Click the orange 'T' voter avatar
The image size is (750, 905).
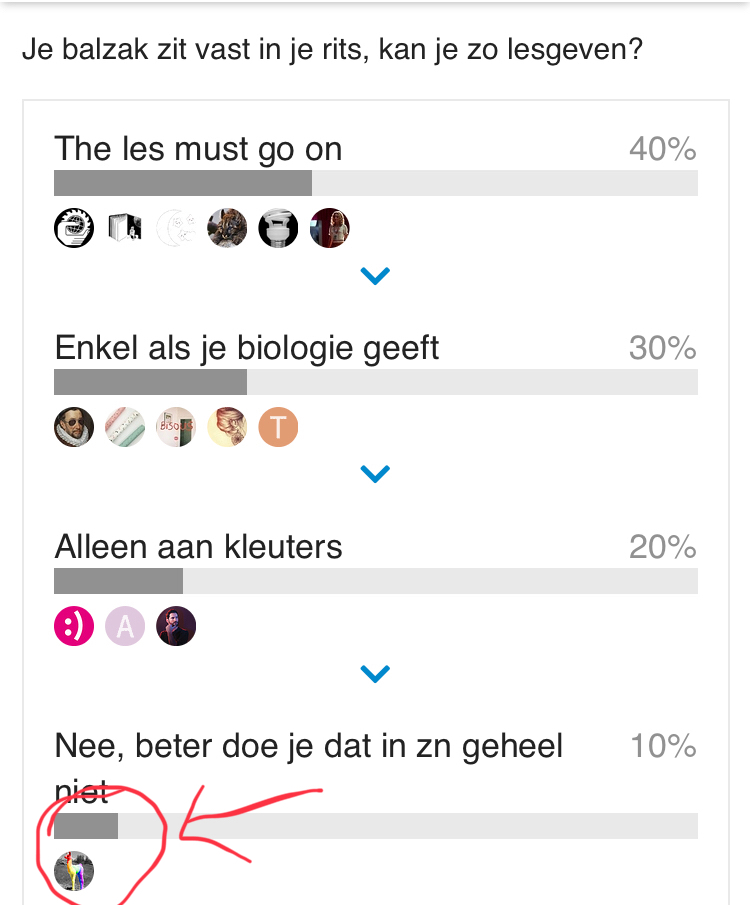tap(279, 427)
